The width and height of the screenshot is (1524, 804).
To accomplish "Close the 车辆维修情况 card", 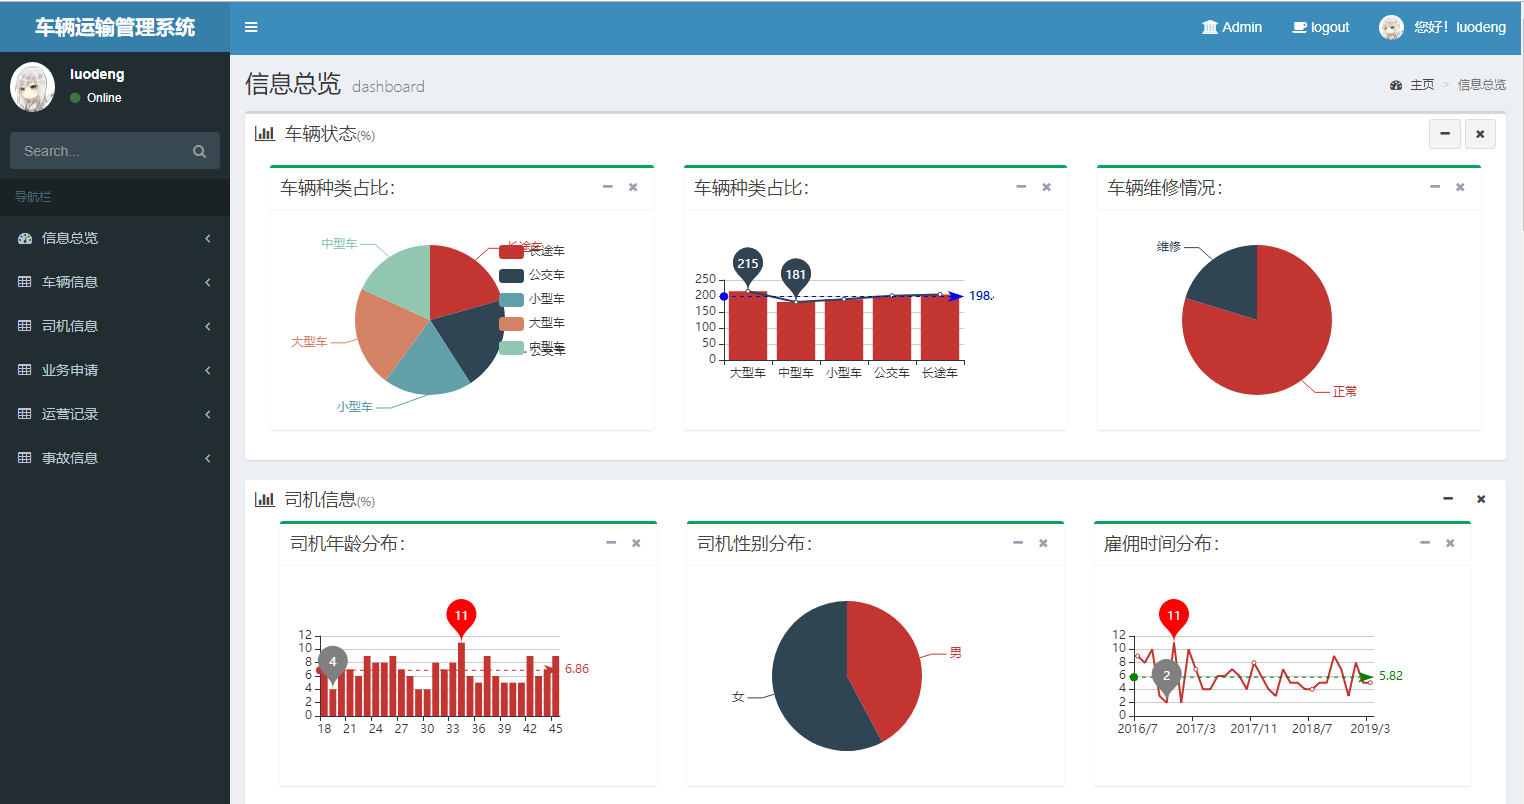I will (x=1460, y=187).
